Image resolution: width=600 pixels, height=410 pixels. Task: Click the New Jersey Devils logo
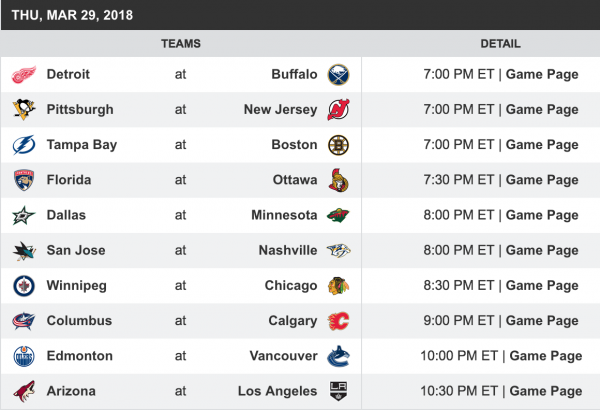339,110
